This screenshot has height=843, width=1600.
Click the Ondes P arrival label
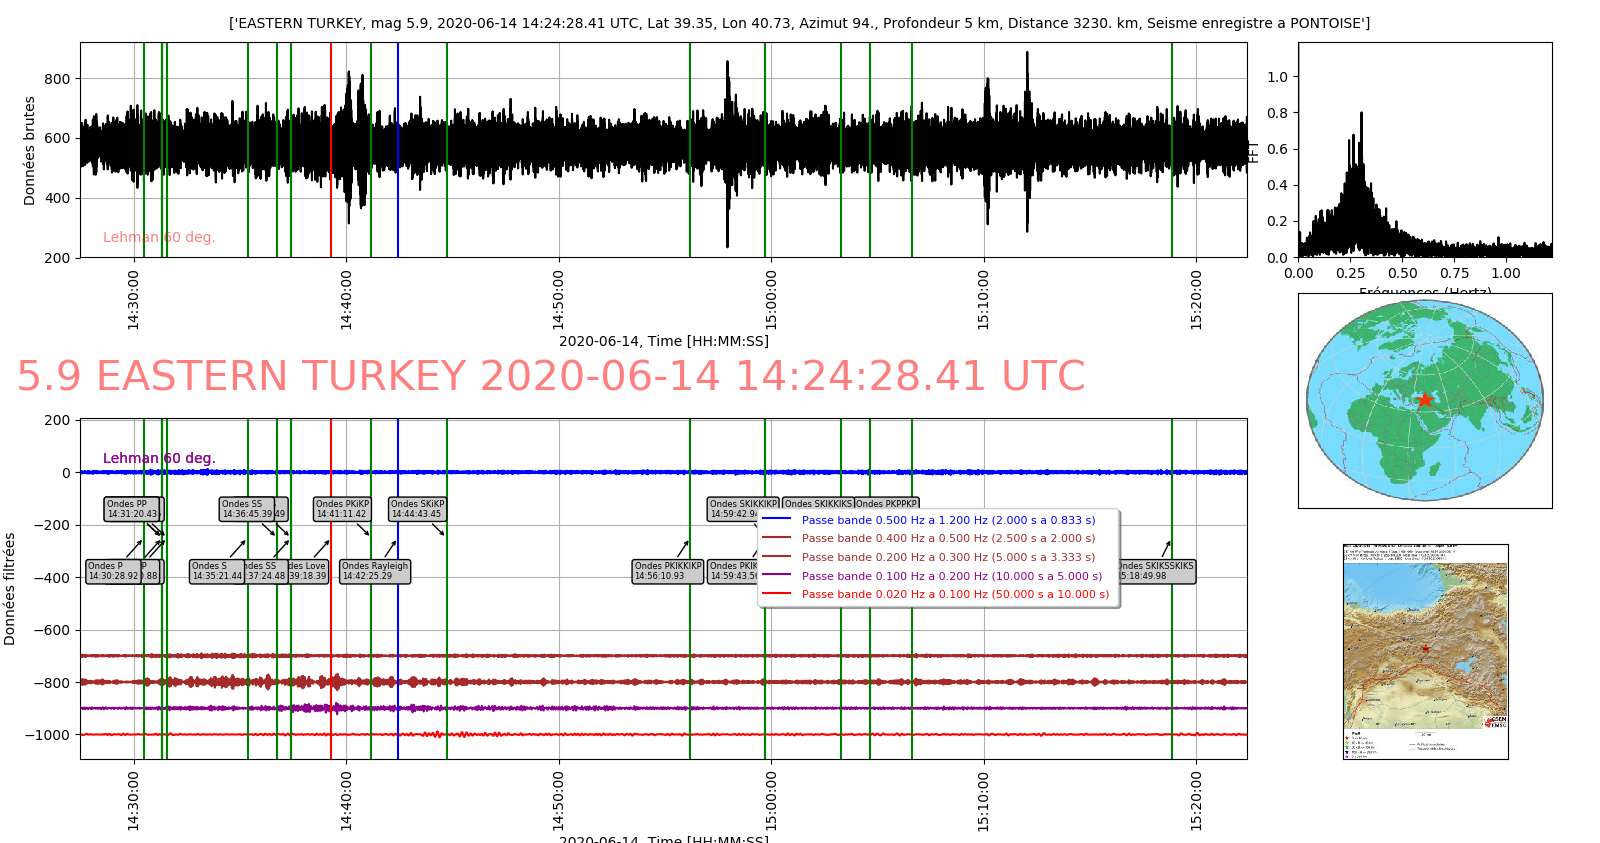112,571
